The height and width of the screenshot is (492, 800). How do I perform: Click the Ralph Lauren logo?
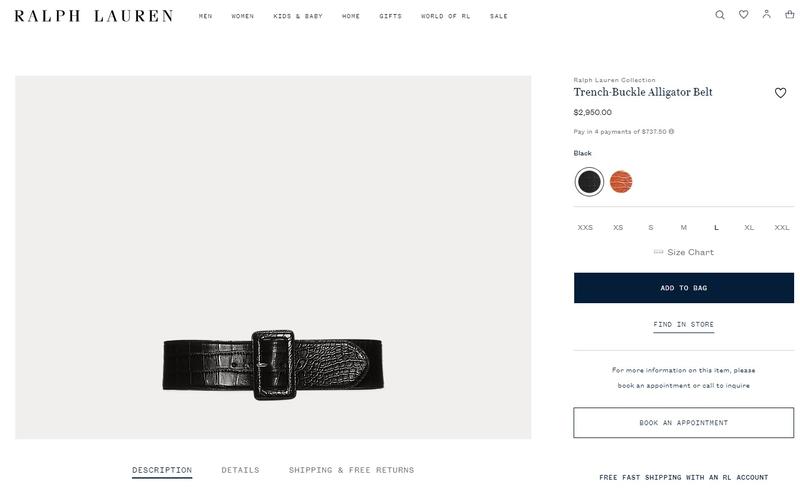click(94, 16)
